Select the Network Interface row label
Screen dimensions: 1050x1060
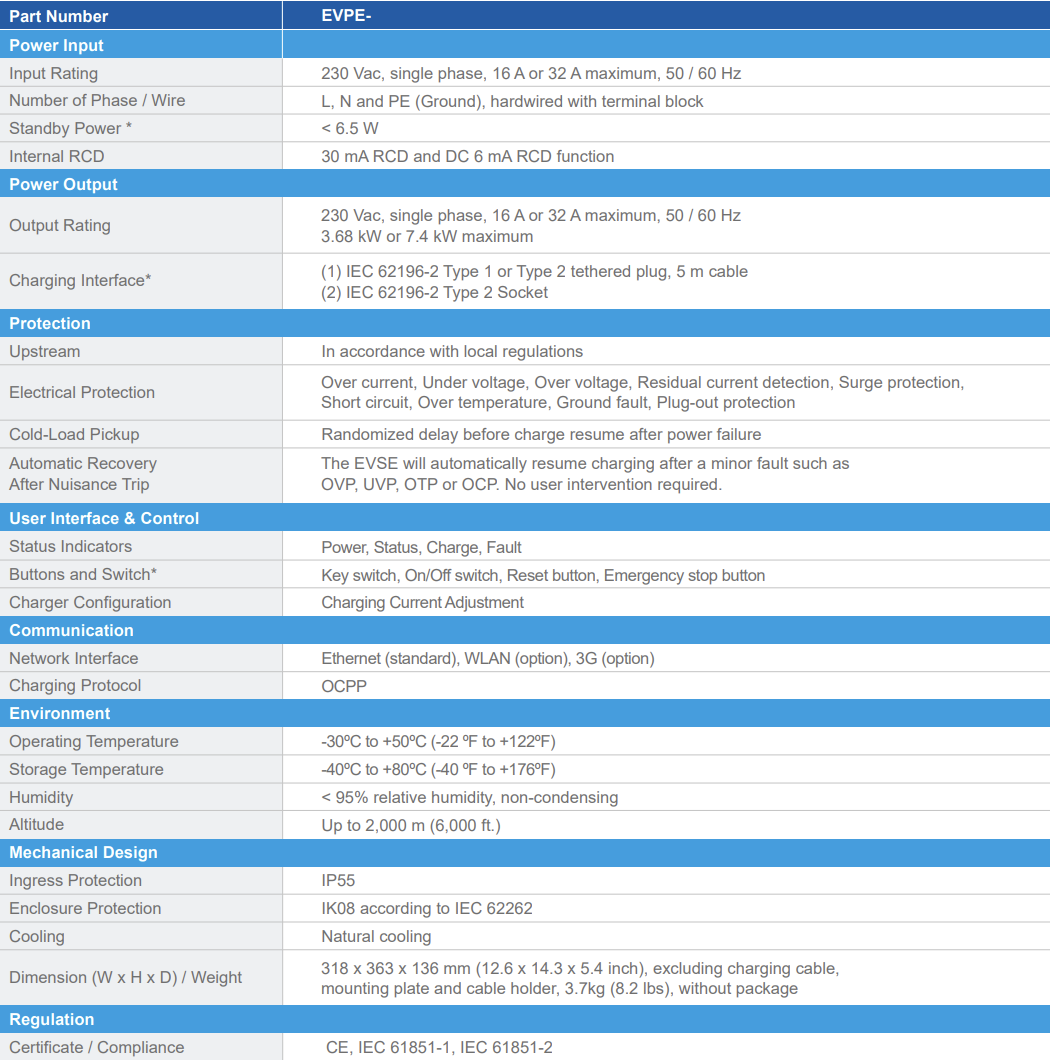(x=74, y=658)
